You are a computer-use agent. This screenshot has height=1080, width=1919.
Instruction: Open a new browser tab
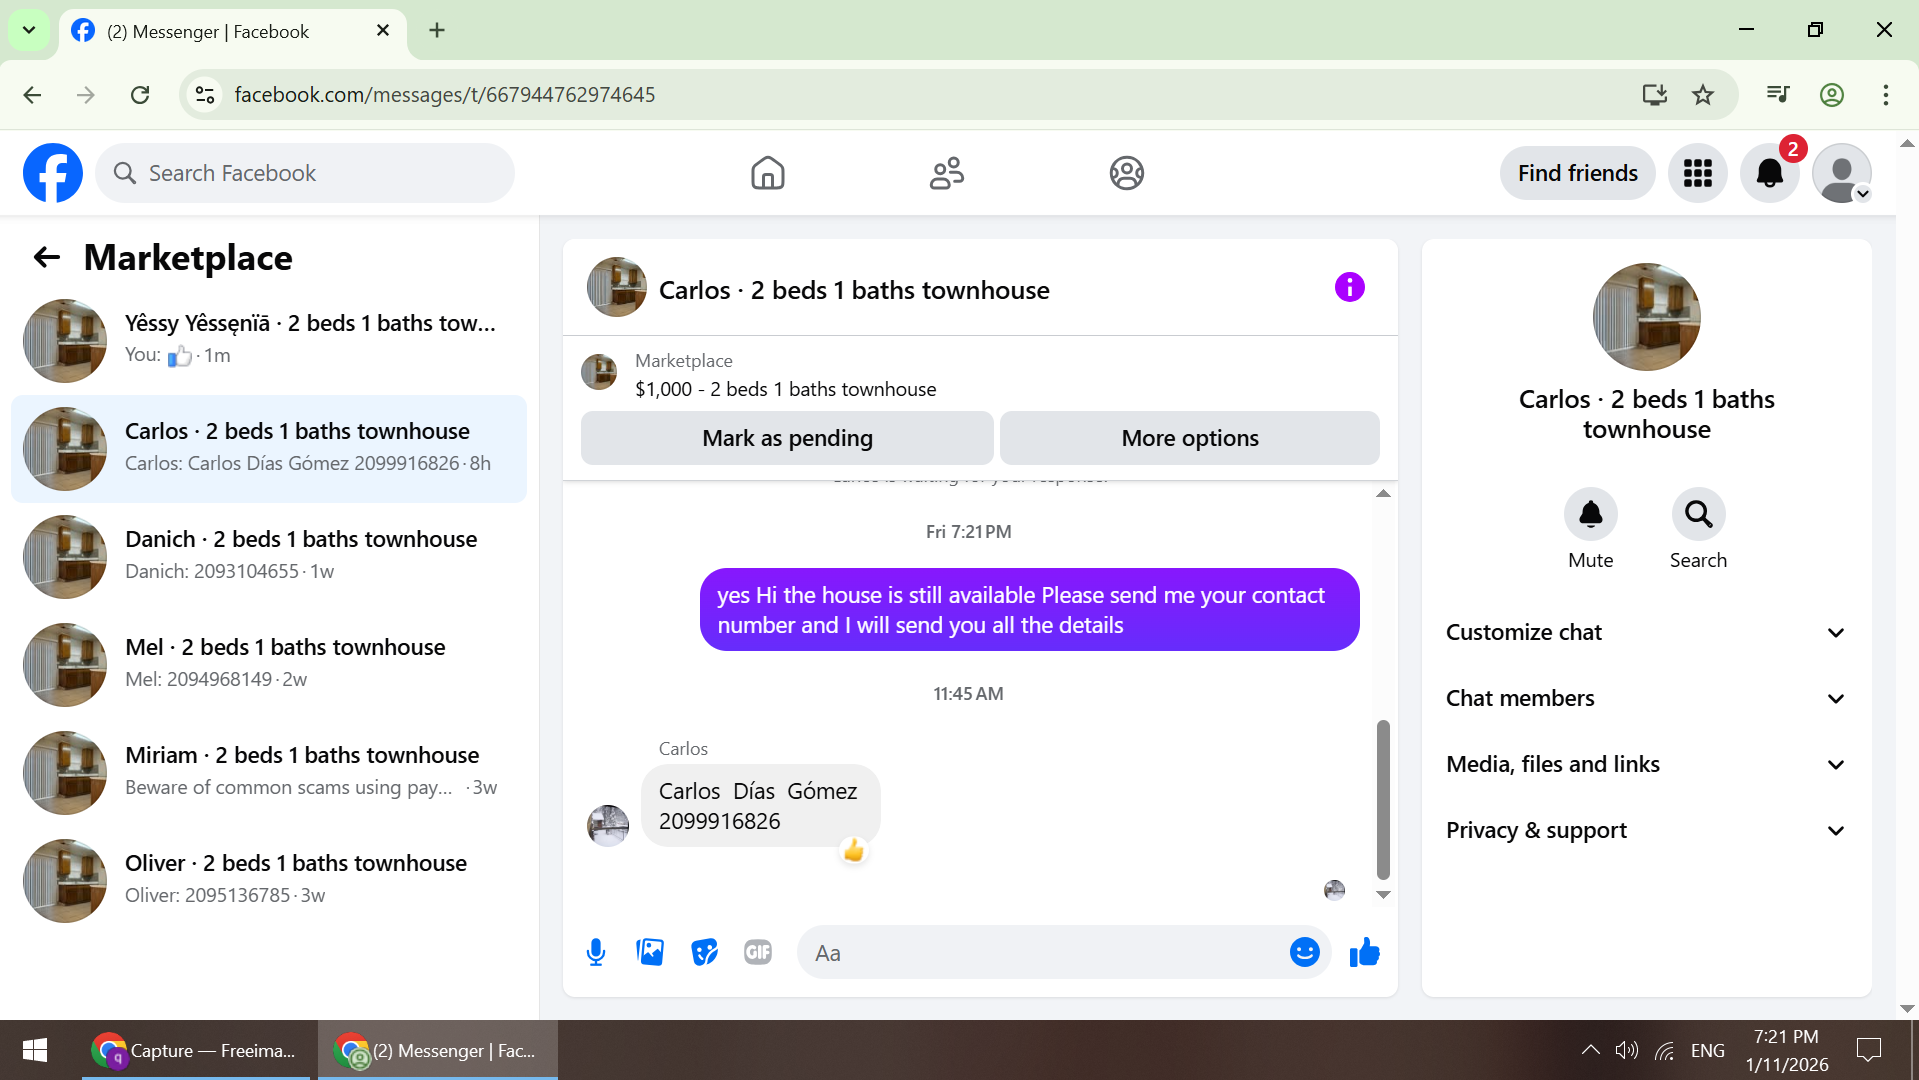click(437, 31)
